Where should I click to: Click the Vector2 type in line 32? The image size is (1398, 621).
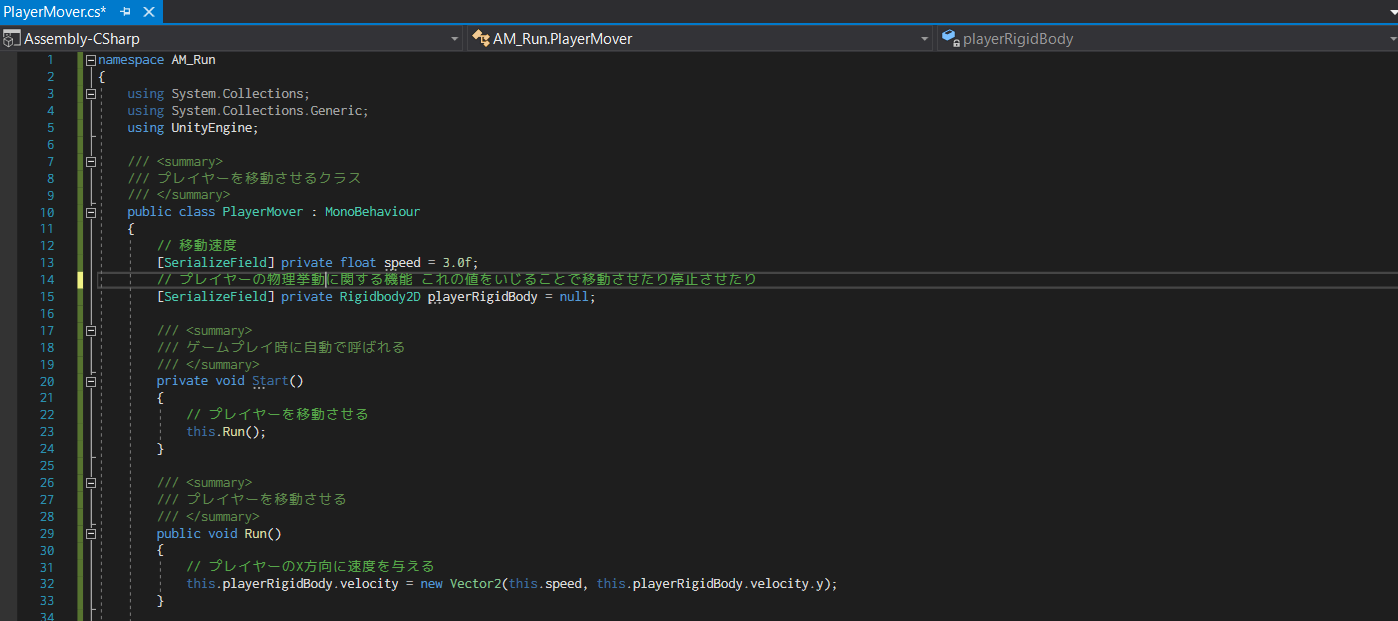click(x=475, y=584)
